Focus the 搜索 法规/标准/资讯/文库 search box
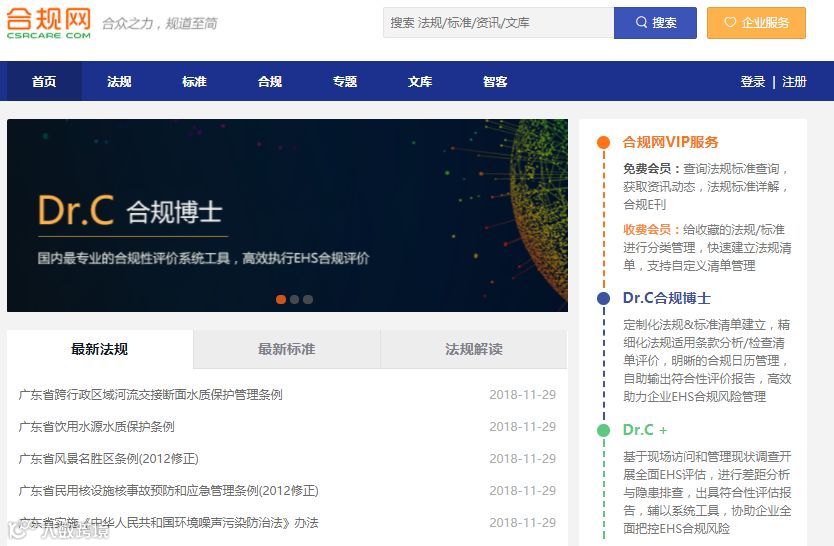This screenshot has height=546, width=834. (498, 23)
